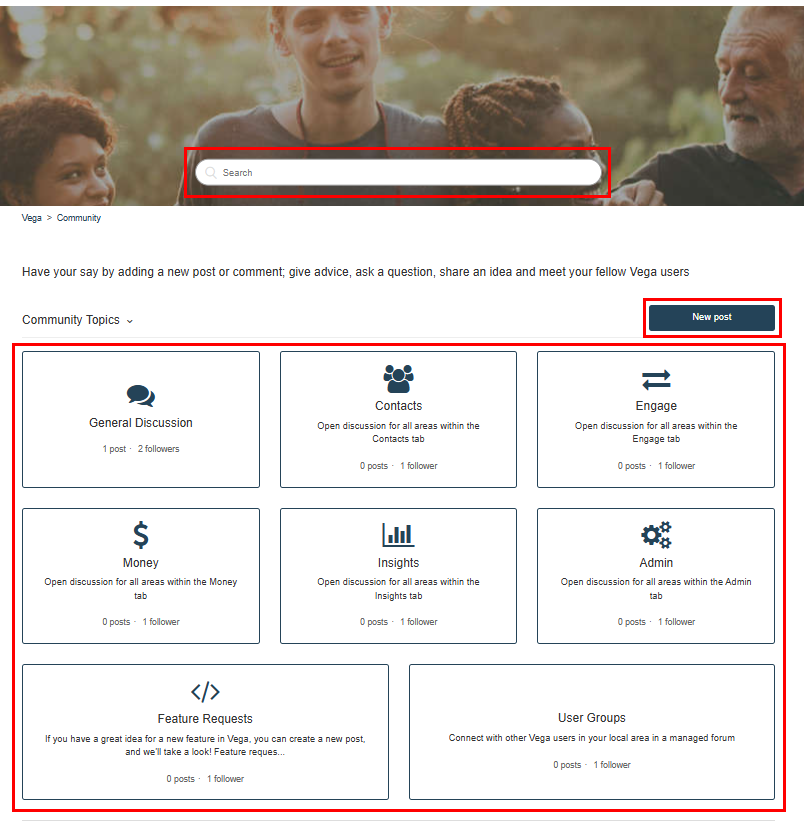This screenshot has width=804, height=826.
Task: Go to Vega breadcrumb link
Action: 32,218
